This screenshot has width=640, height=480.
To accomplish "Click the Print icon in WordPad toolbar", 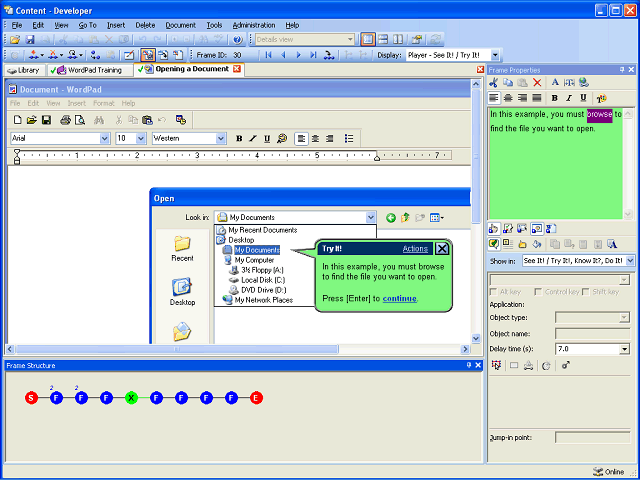I will point(65,120).
